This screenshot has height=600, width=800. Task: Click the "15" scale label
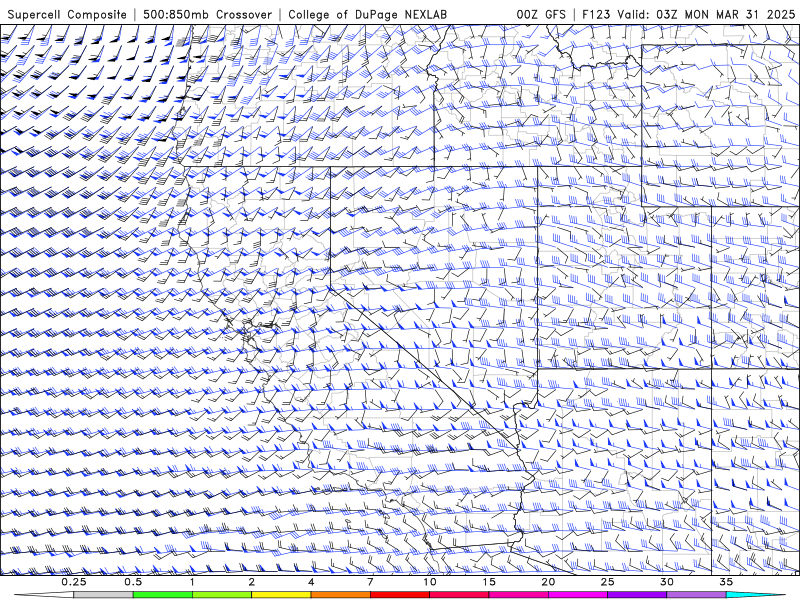(x=489, y=582)
